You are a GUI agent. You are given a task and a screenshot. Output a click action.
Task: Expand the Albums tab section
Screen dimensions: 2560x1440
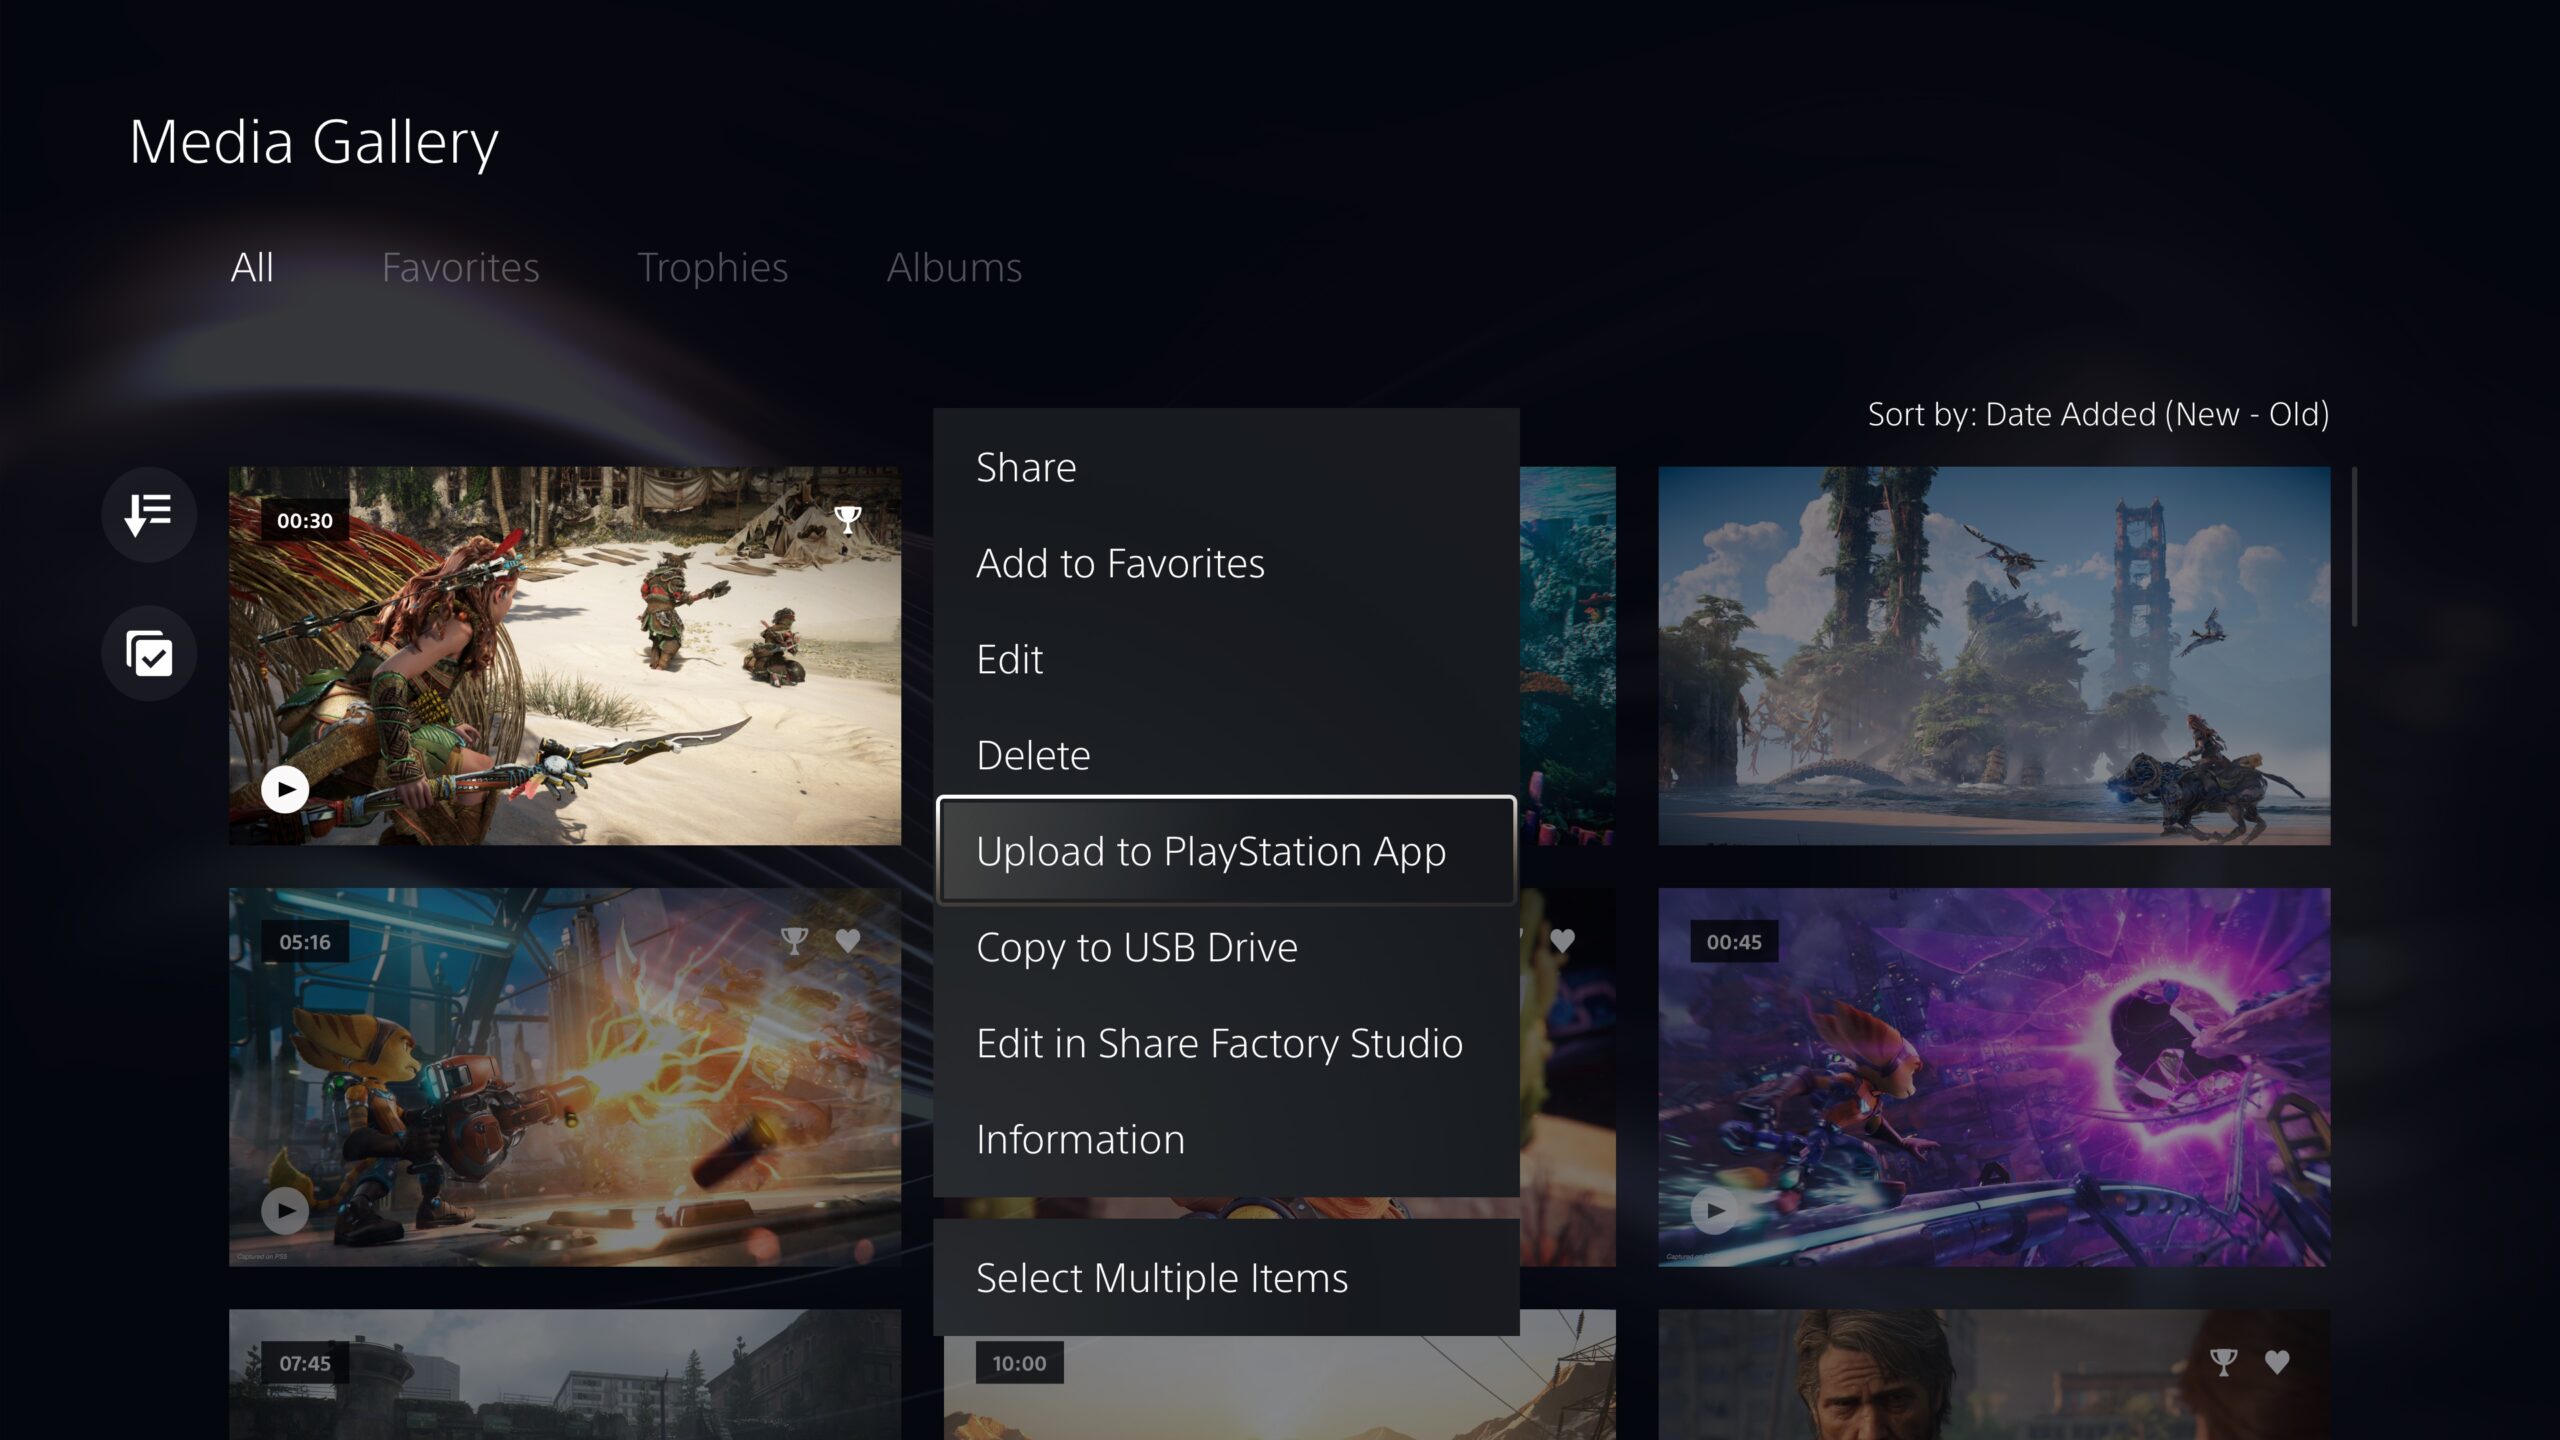(953, 265)
